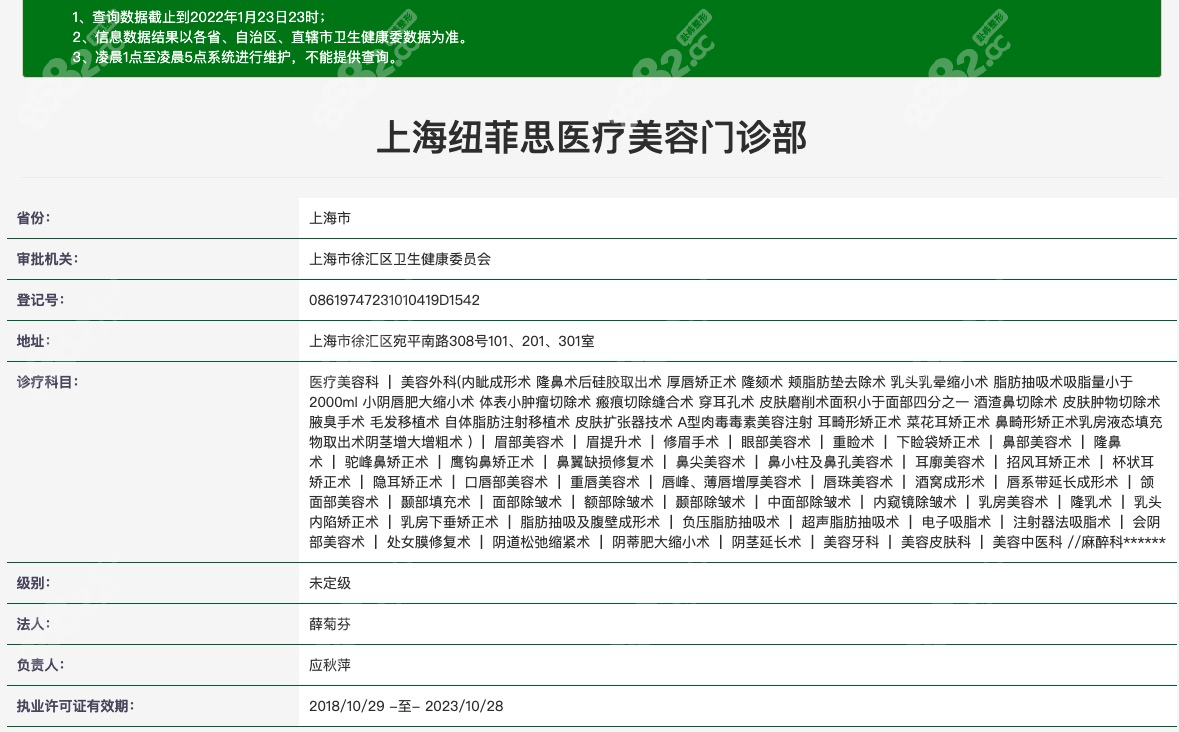The image size is (1179, 732).
Task: Click address 上海市徐汇区宛平南路308号101、201、301室
Action: [x=452, y=341]
